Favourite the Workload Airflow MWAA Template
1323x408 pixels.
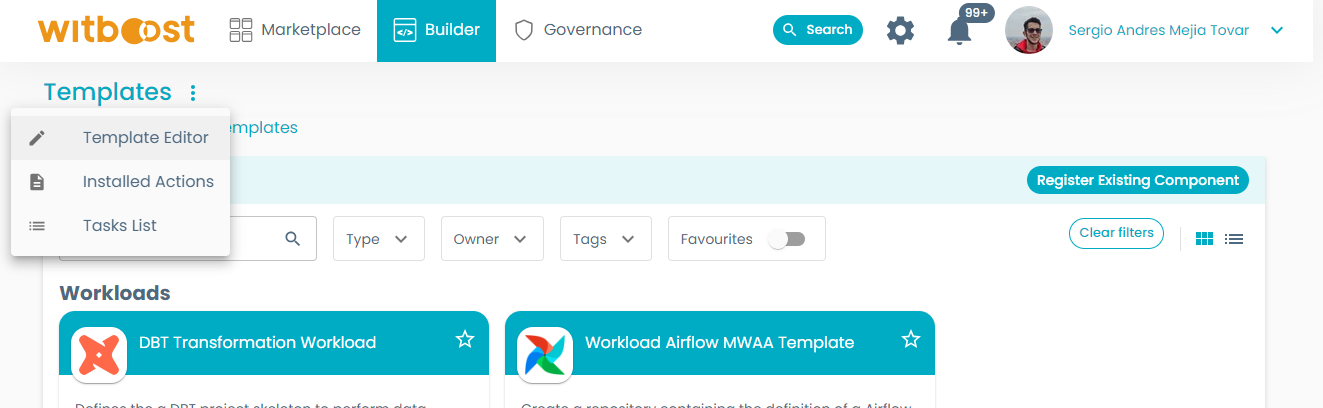click(911, 340)
